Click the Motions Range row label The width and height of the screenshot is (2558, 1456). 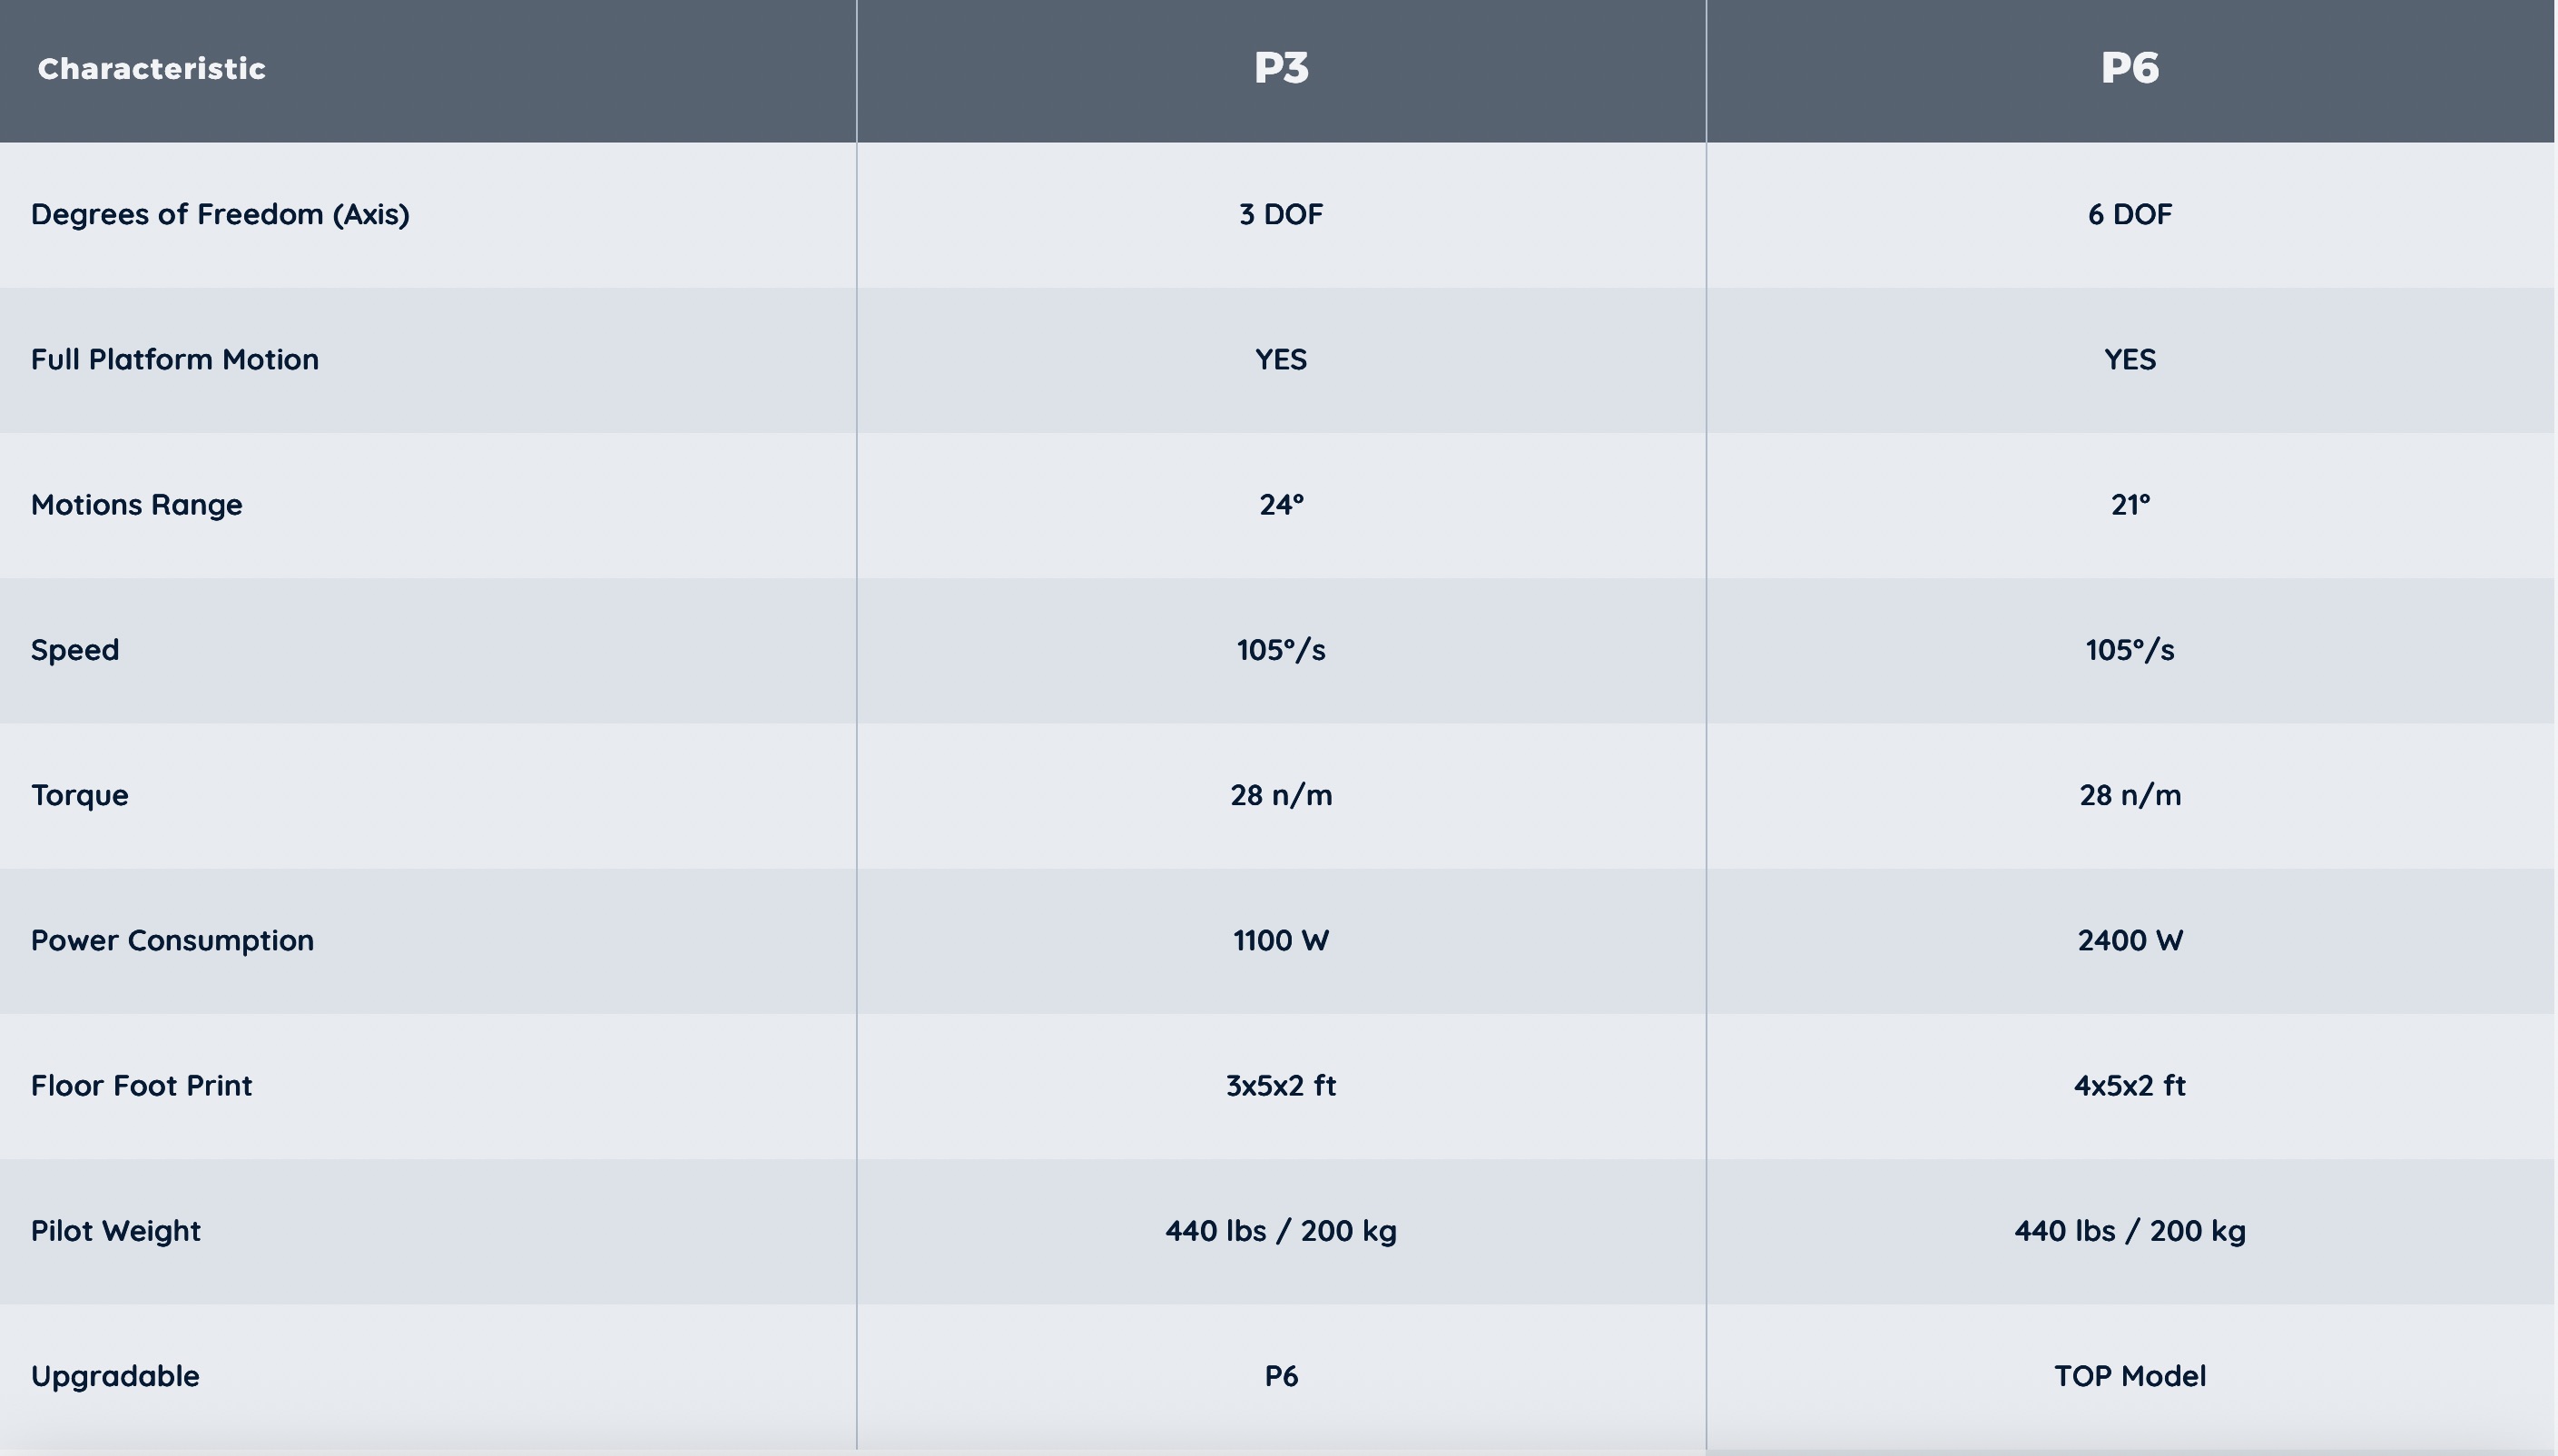[x=137, y=504]
